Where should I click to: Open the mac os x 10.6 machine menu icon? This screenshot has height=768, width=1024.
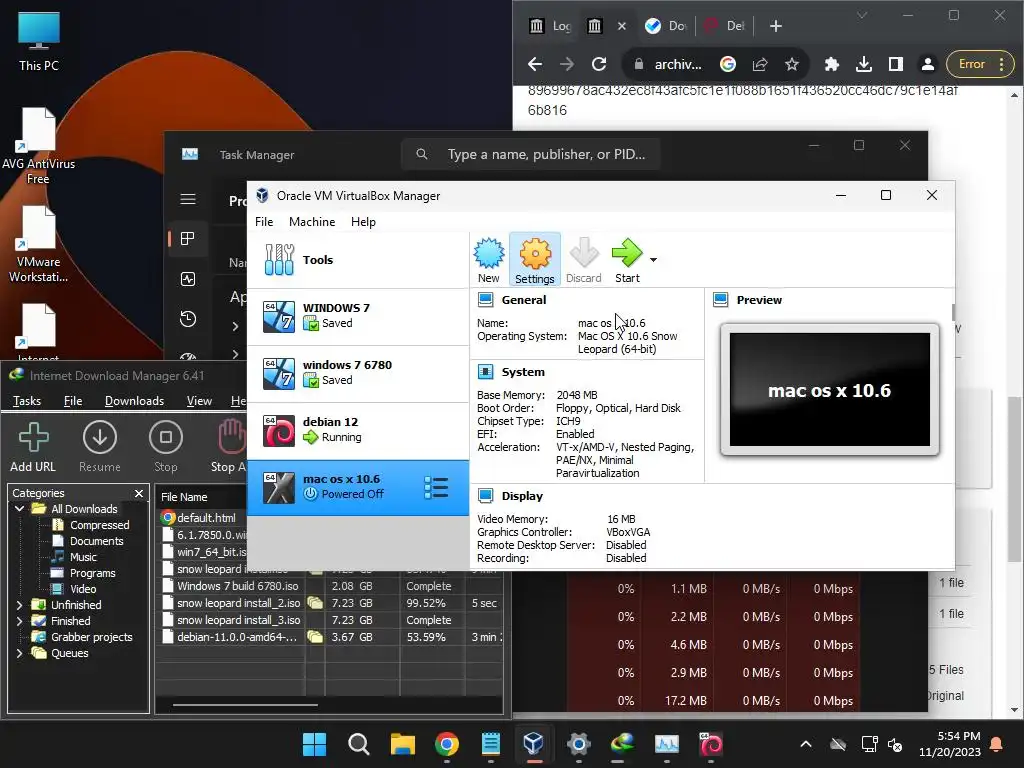[x=436, y=487]
